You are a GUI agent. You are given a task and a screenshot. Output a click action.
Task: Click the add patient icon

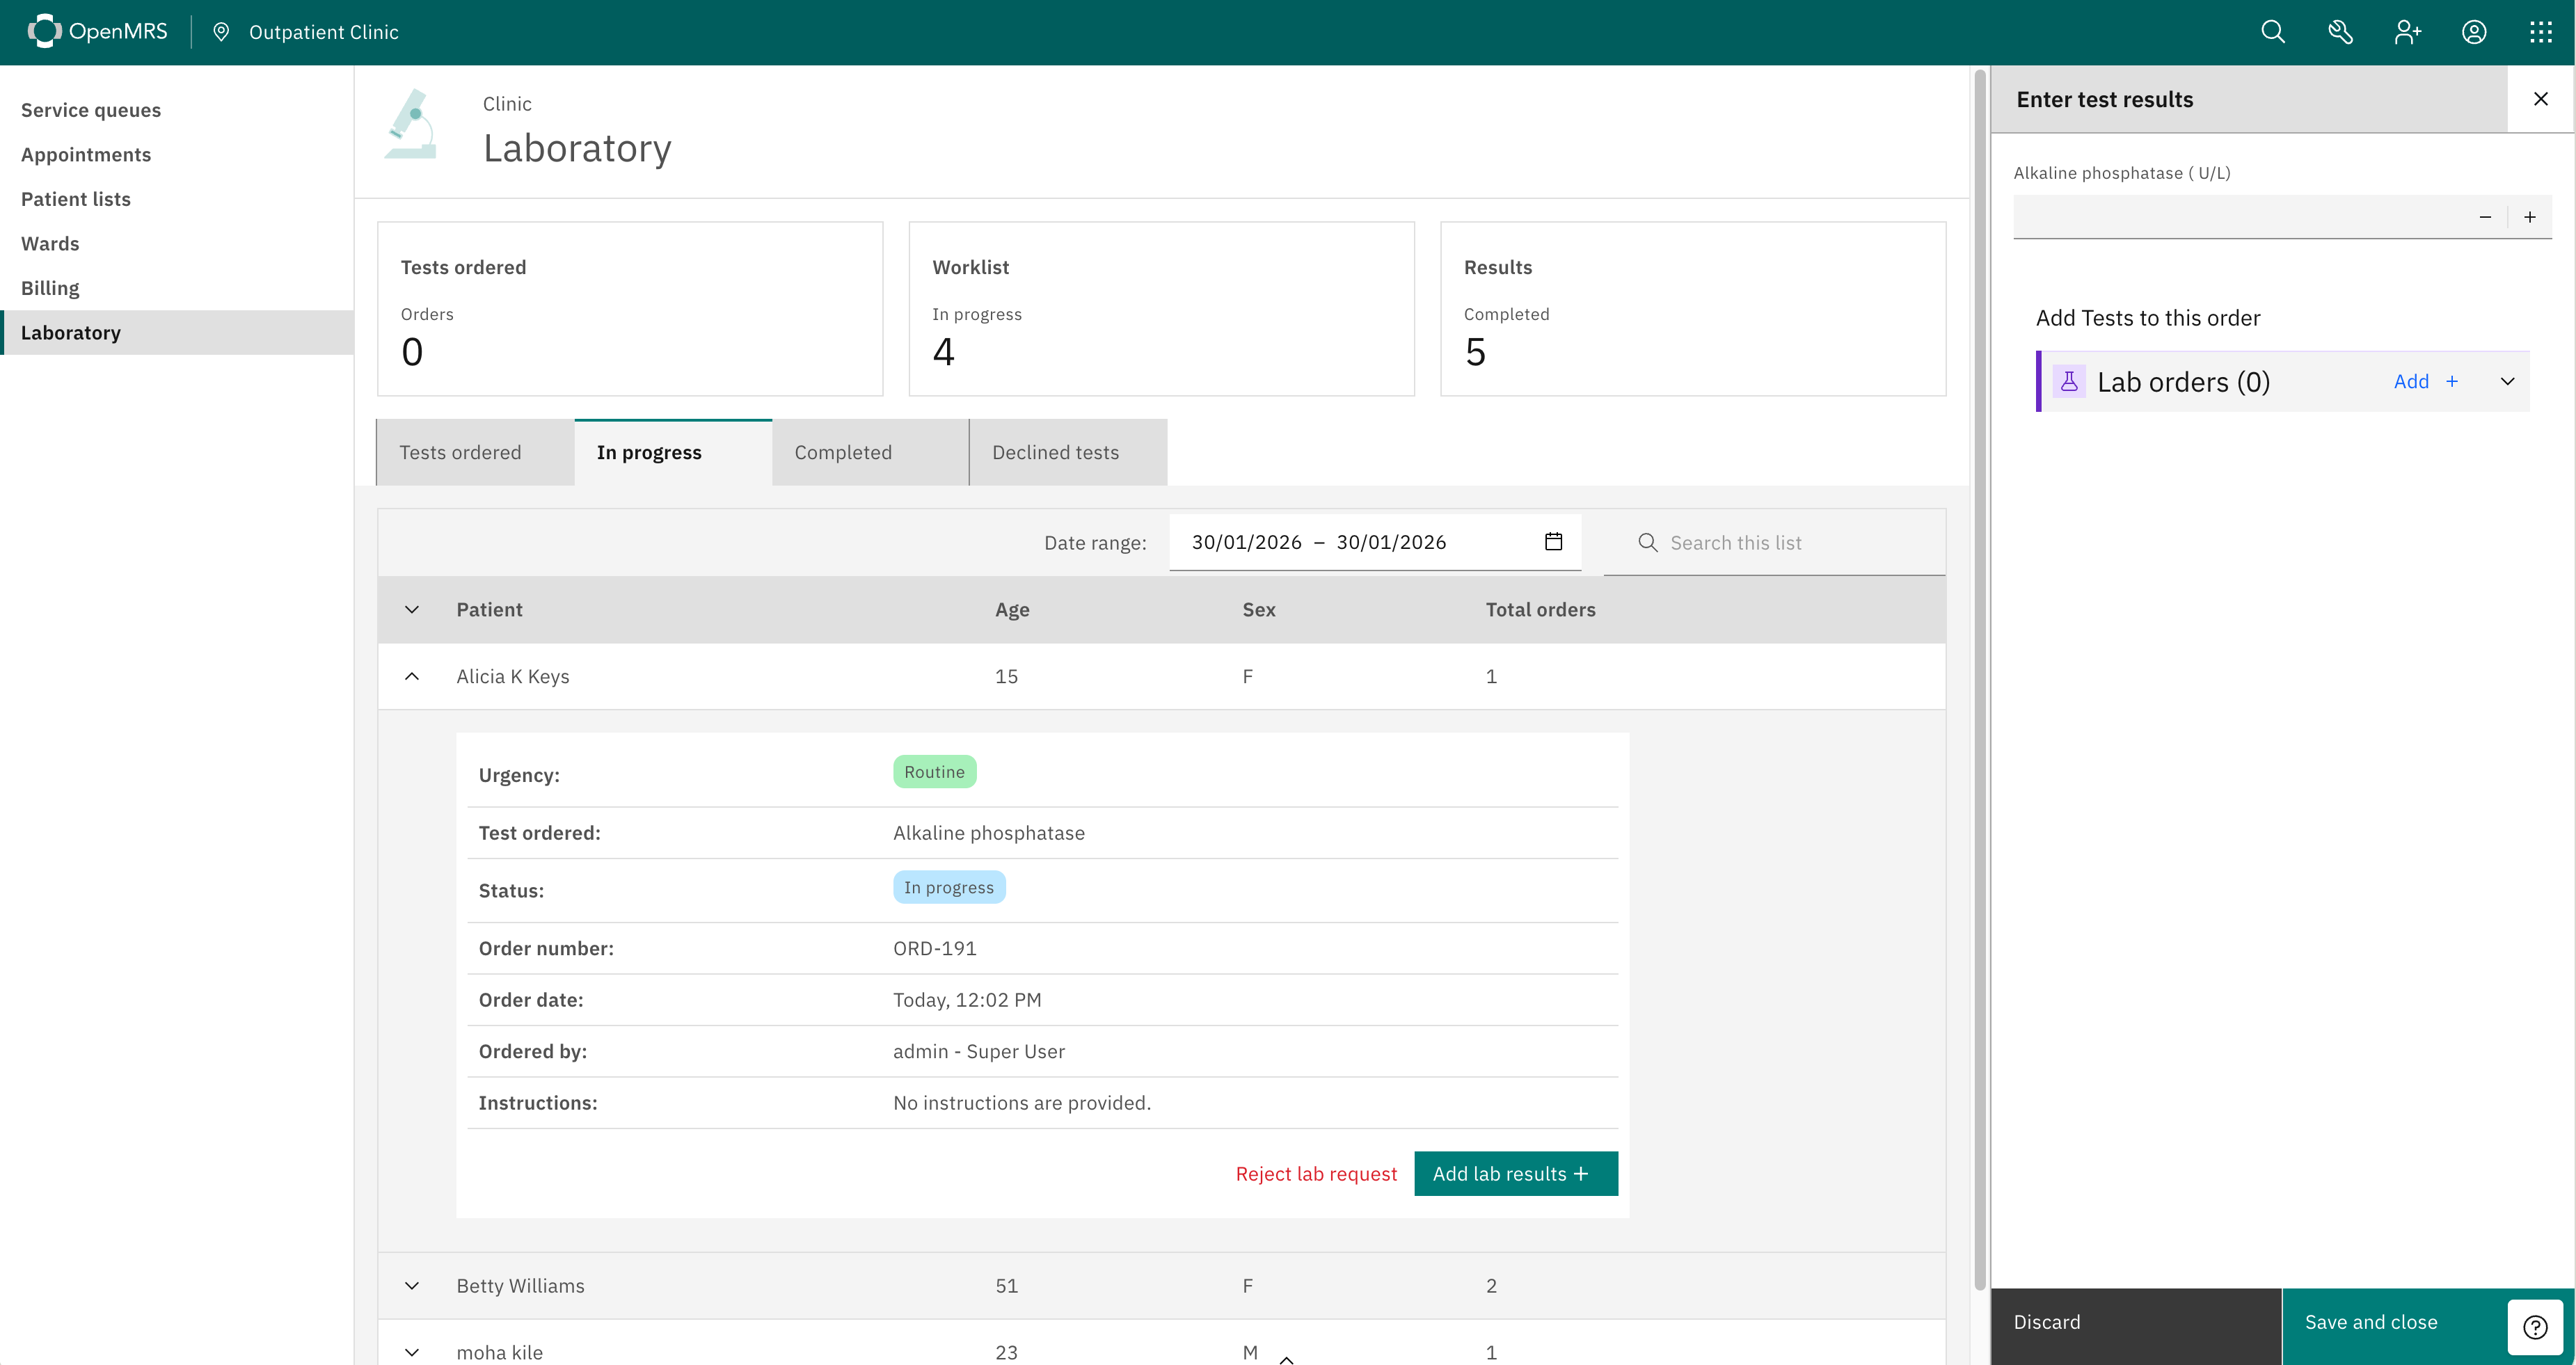2407,32
